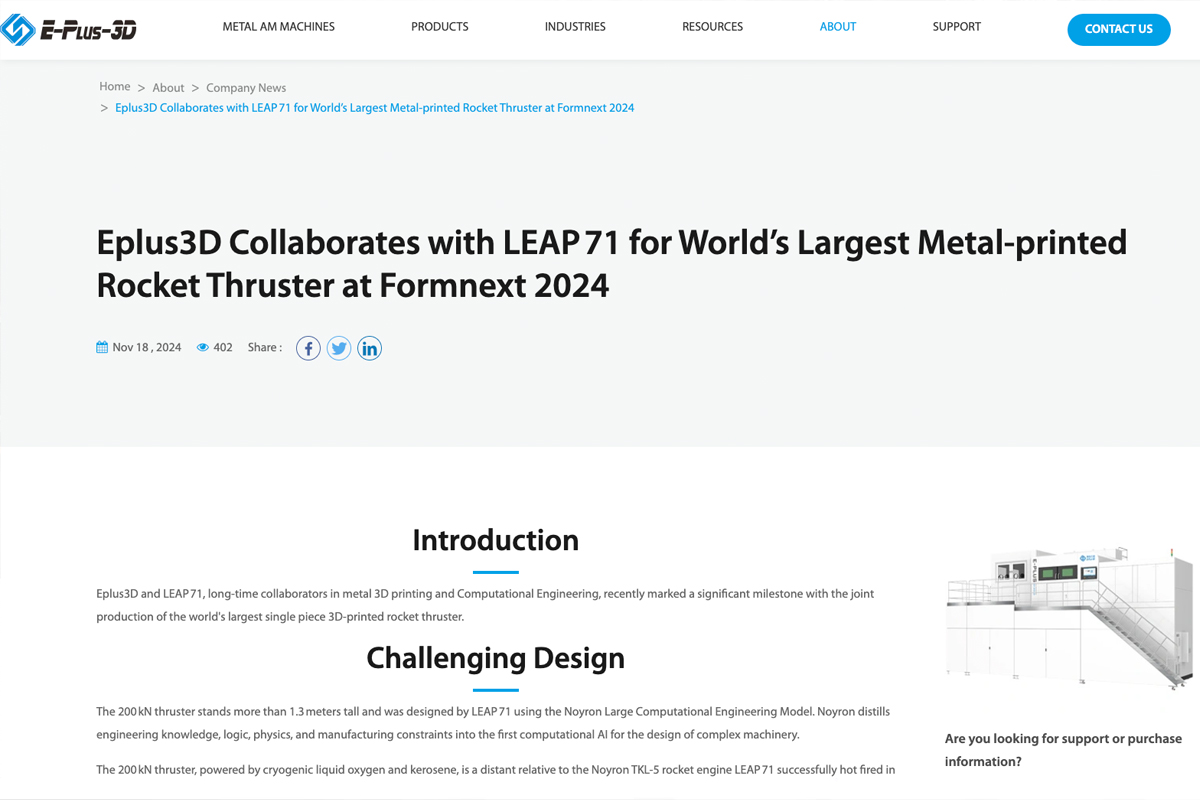Share article on Facebook
This screenshot has width=1200, height=800.
[x=308, y=348]
